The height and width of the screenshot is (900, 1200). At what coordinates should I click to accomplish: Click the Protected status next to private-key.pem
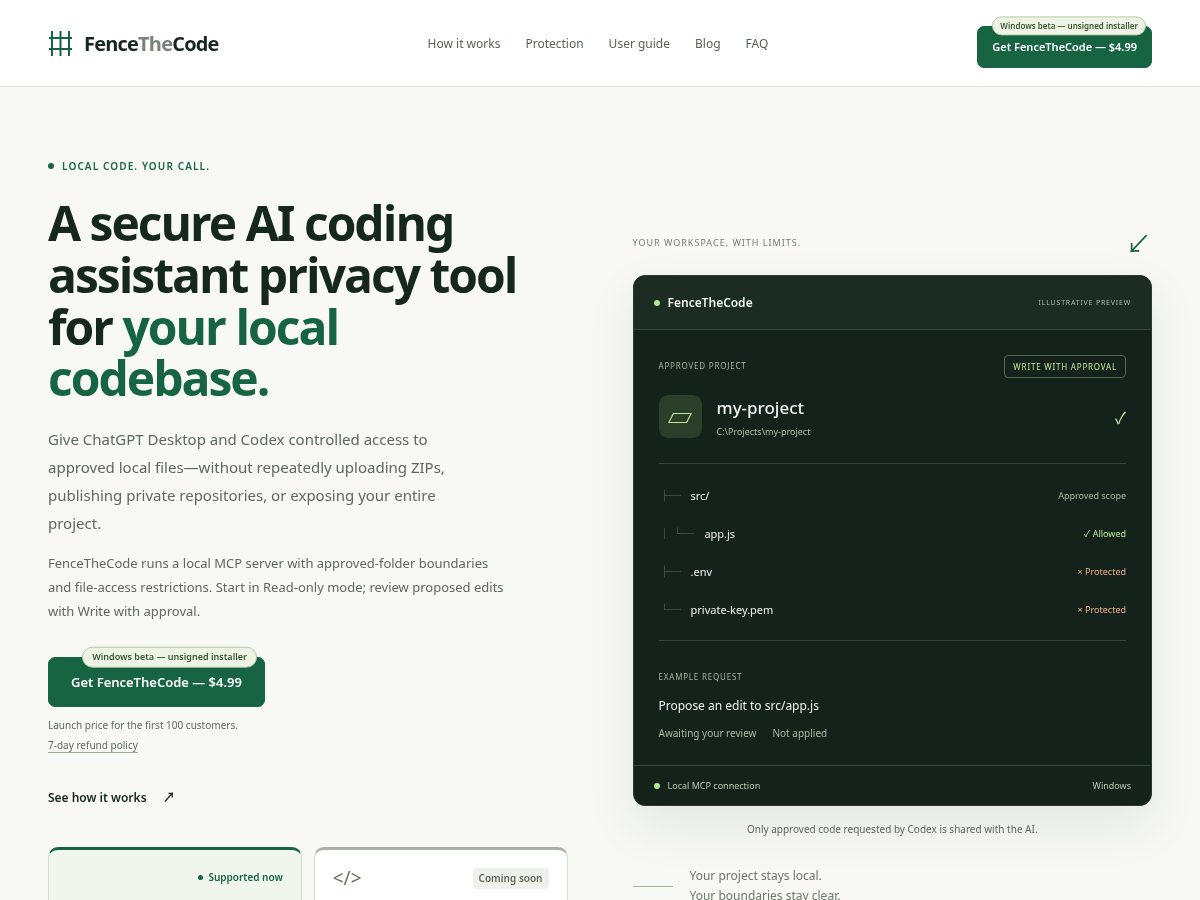point(1101,610)
